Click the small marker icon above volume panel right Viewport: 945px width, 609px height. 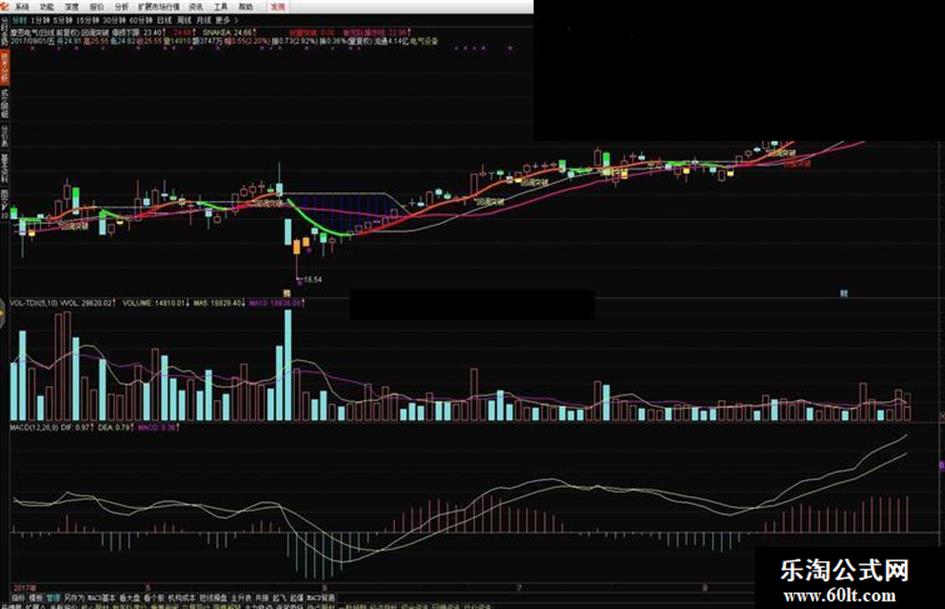click(844, 293)
